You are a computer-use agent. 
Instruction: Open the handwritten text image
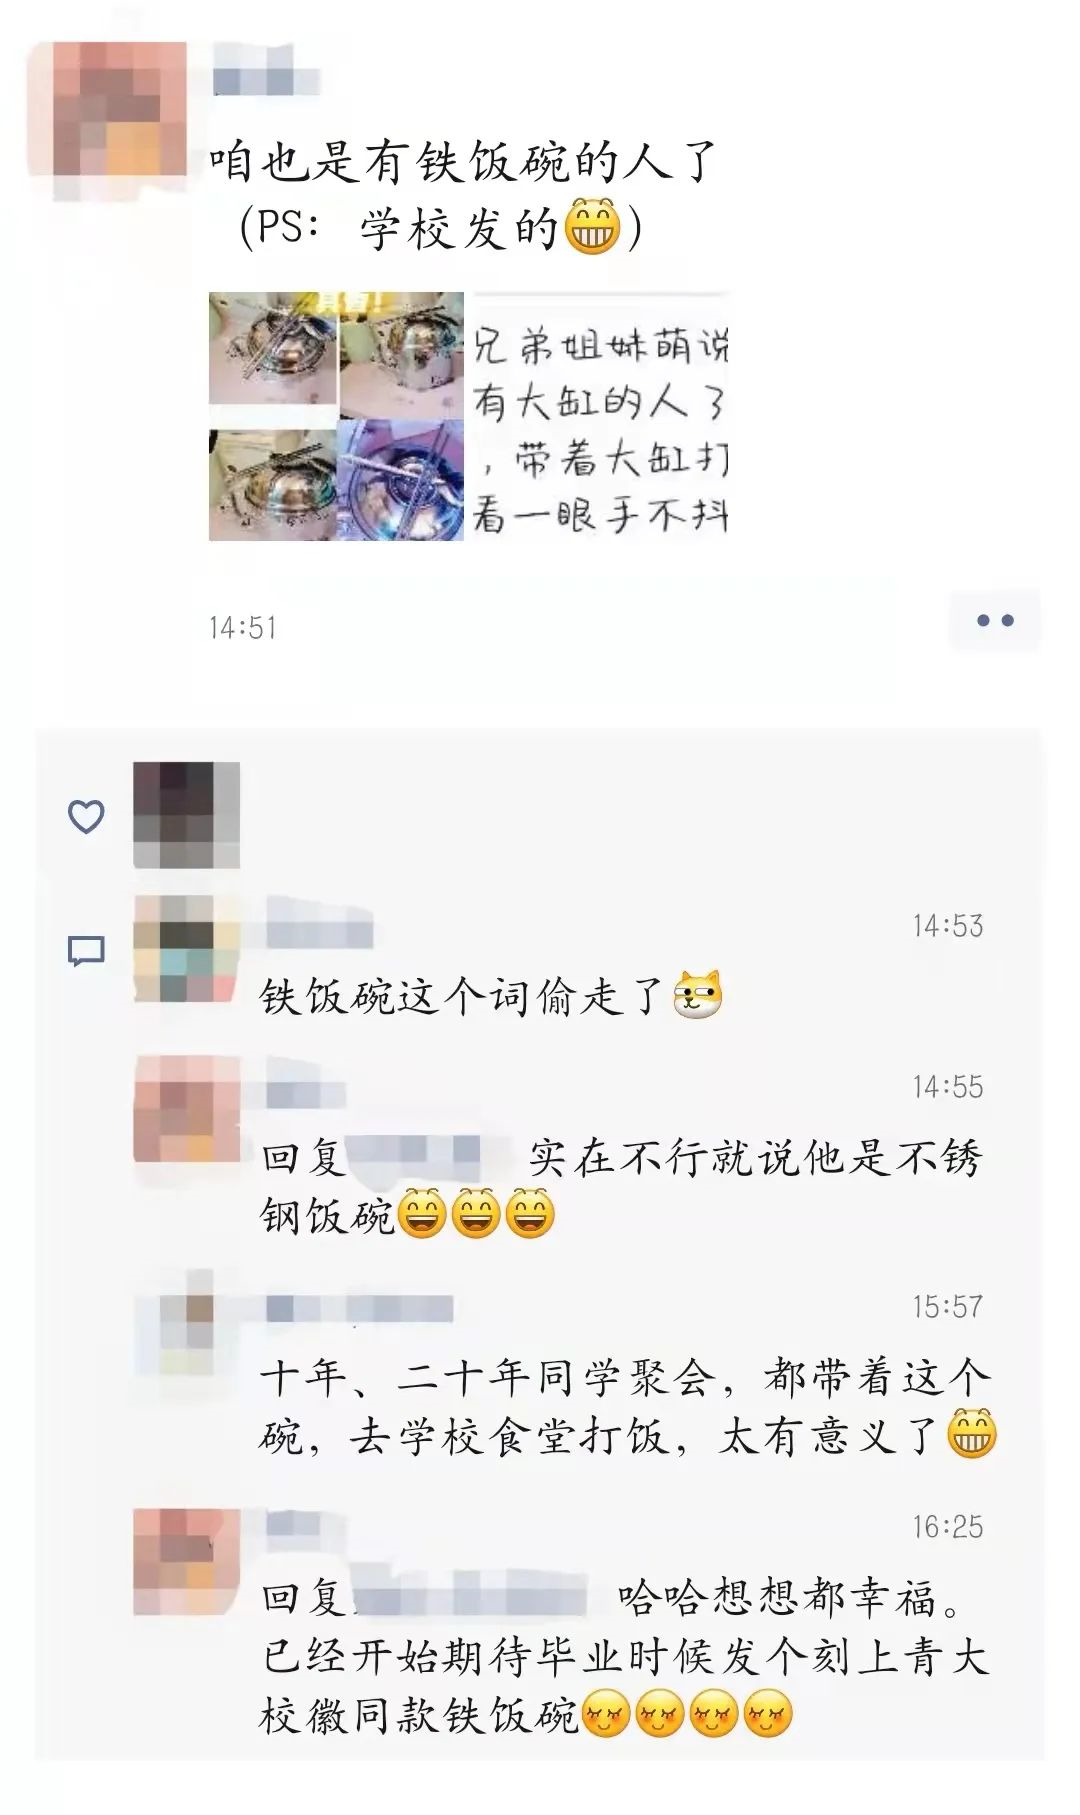pyautogui.click(x=598, y=416)
